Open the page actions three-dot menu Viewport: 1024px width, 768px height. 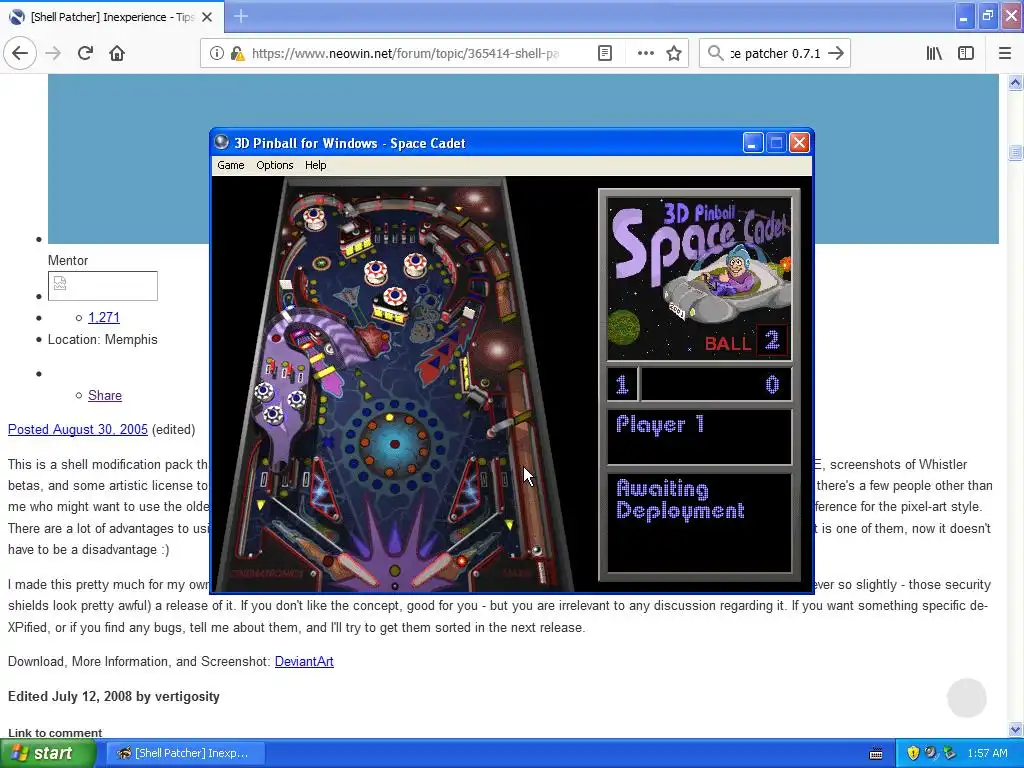point(645,53)
